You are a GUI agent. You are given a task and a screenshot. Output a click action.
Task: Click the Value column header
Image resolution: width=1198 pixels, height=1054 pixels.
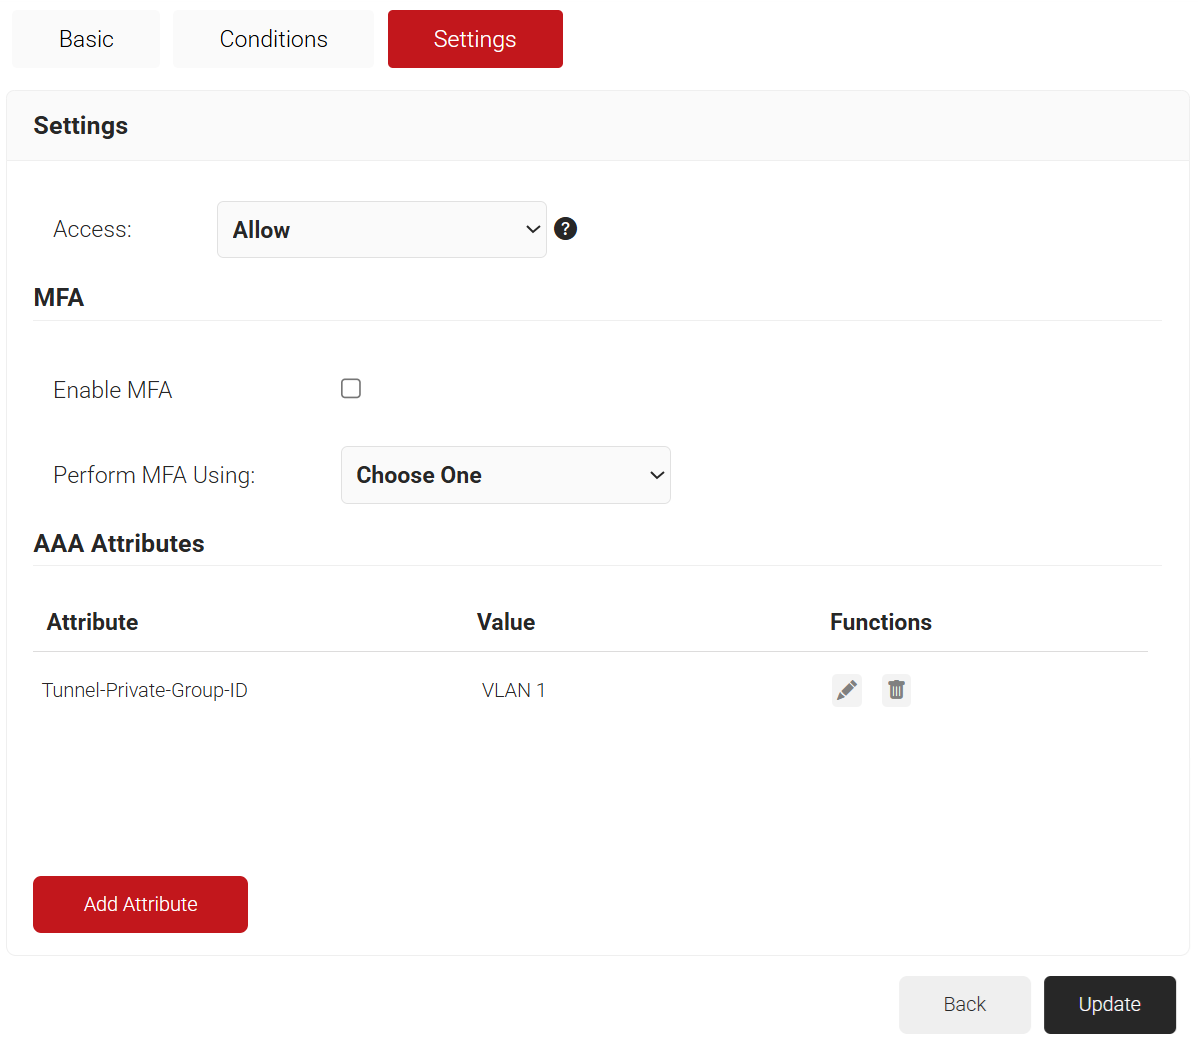[x=506, y=622]
